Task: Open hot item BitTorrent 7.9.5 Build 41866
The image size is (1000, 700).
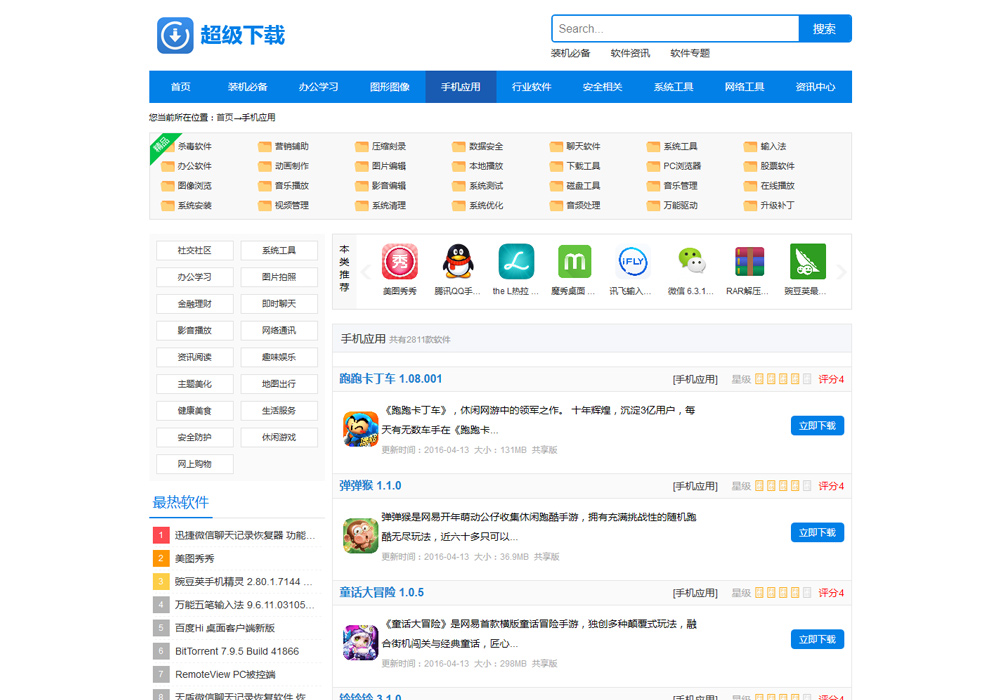Action: pos(237,652)
